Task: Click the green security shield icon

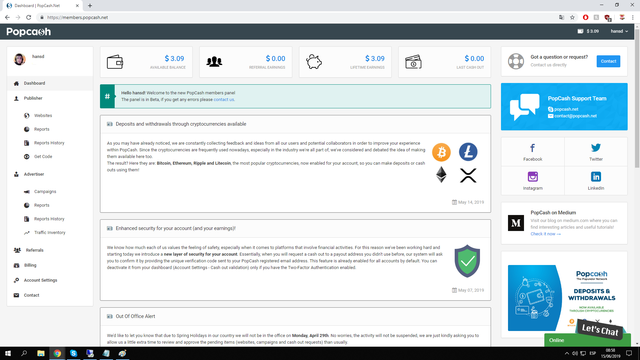Action: click(x=467, y=261)
